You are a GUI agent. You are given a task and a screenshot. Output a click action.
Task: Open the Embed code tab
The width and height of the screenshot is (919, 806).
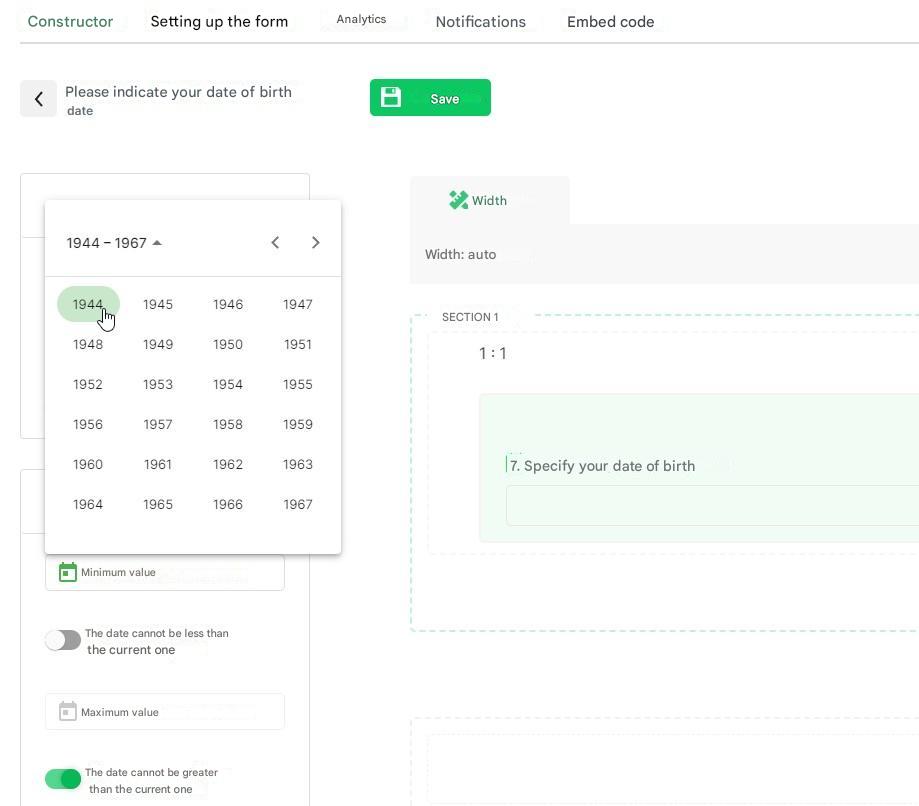(610, 22)
